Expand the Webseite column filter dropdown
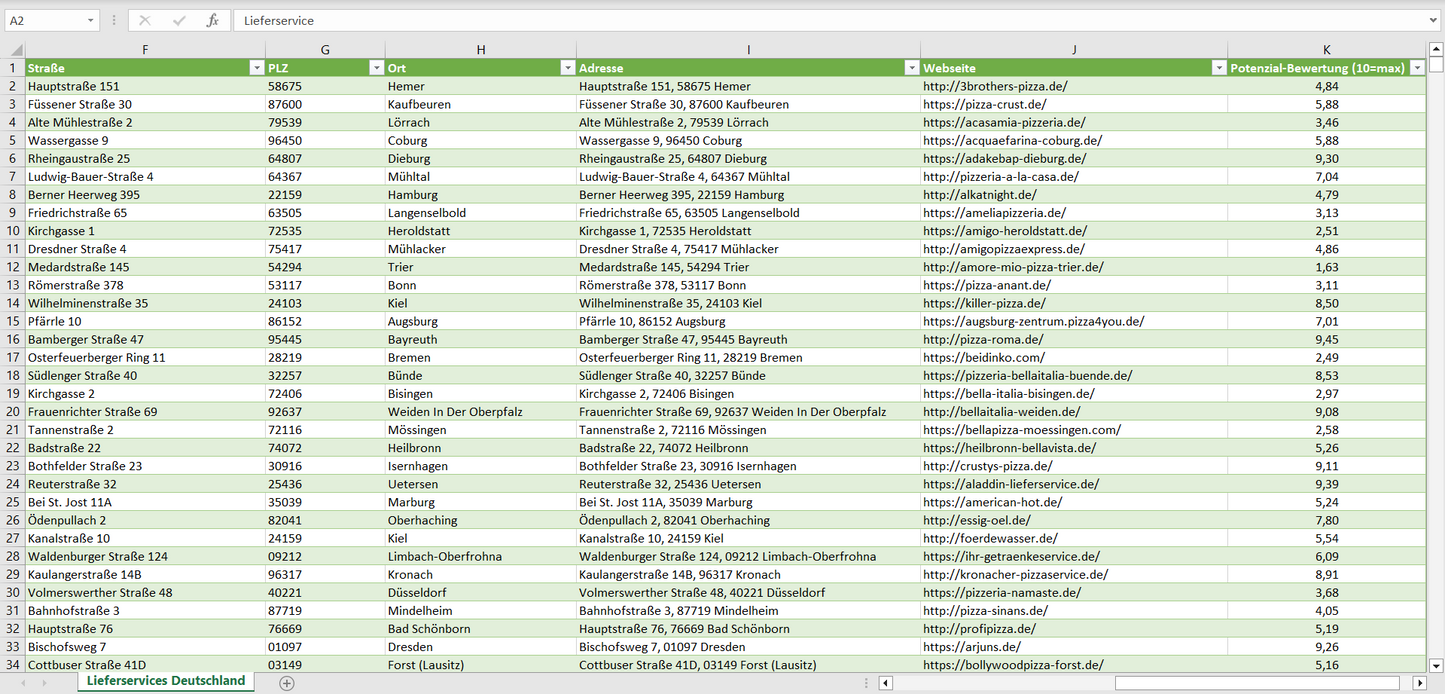The height and width of the screenshot is (694, 1445). (x=1218, y=68)
